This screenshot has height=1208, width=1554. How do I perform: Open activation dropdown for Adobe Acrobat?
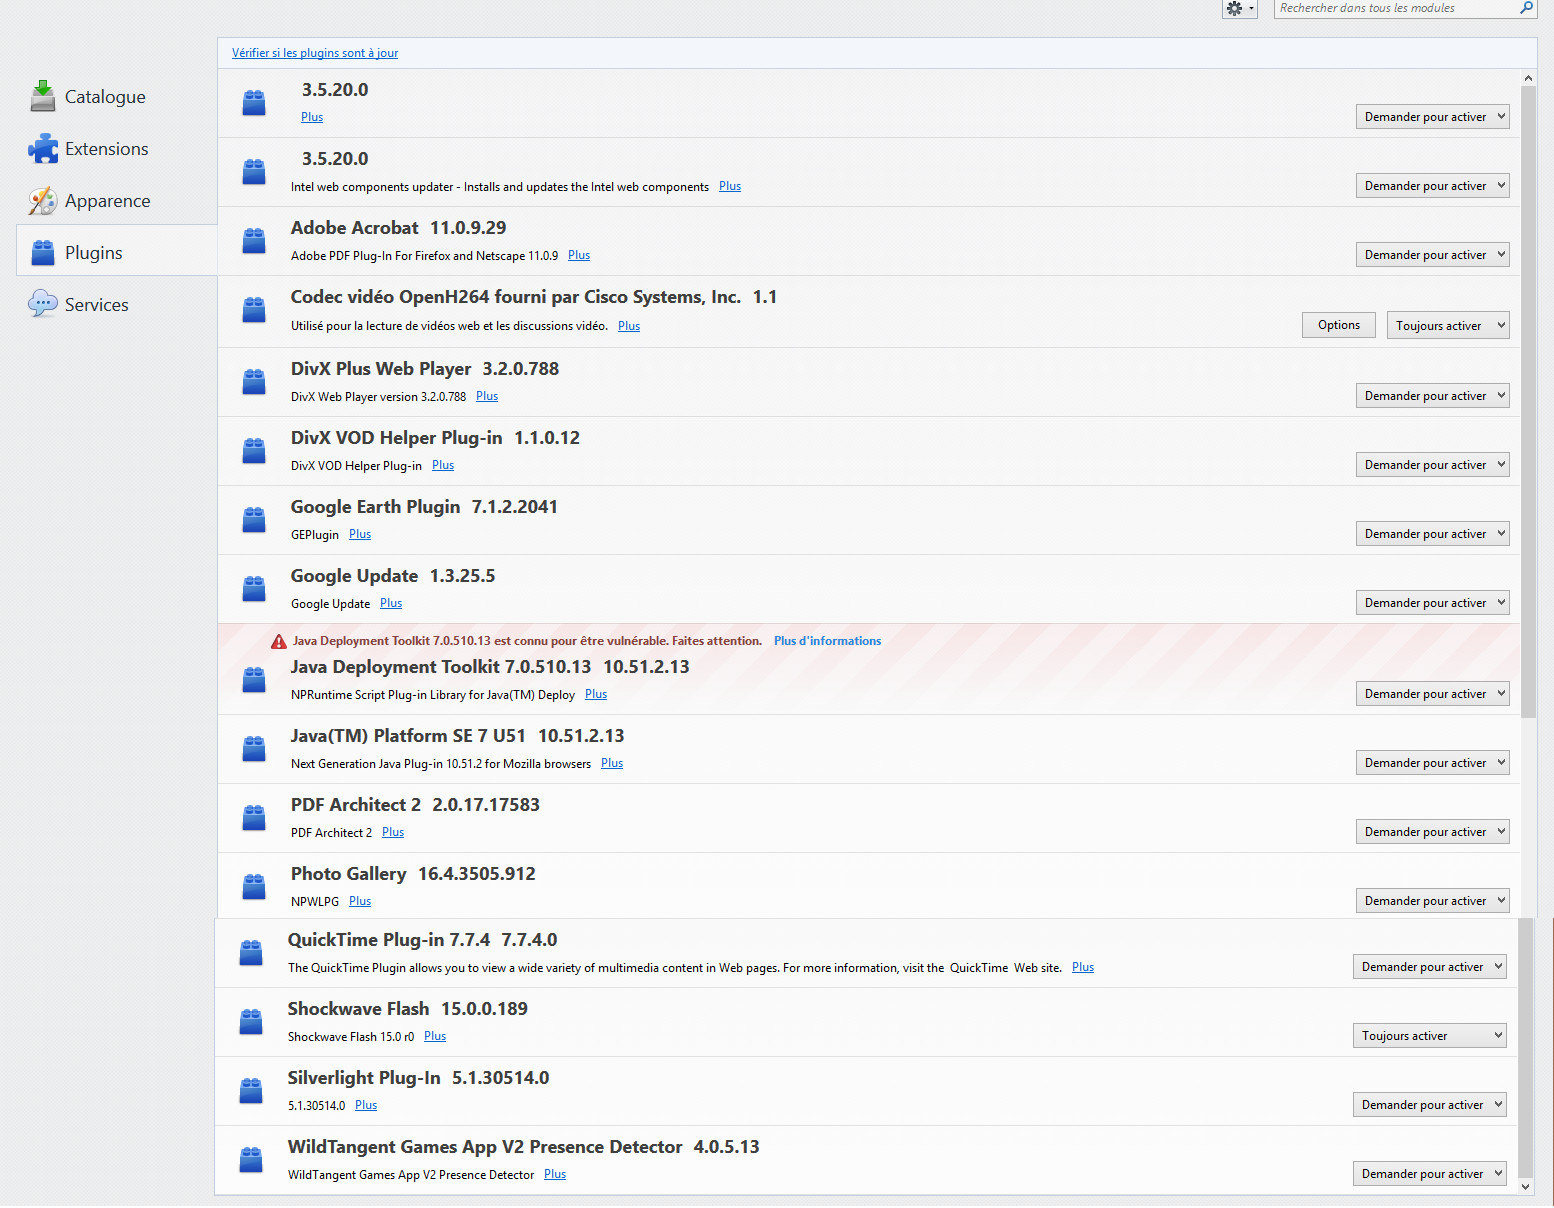point(1432,255)
